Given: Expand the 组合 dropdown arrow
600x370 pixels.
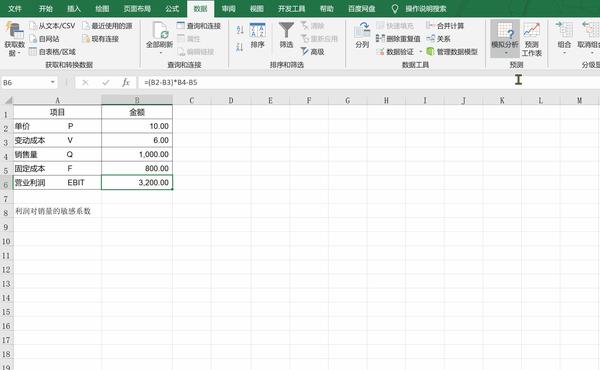Looking at the screenshot, I should 564,53.
